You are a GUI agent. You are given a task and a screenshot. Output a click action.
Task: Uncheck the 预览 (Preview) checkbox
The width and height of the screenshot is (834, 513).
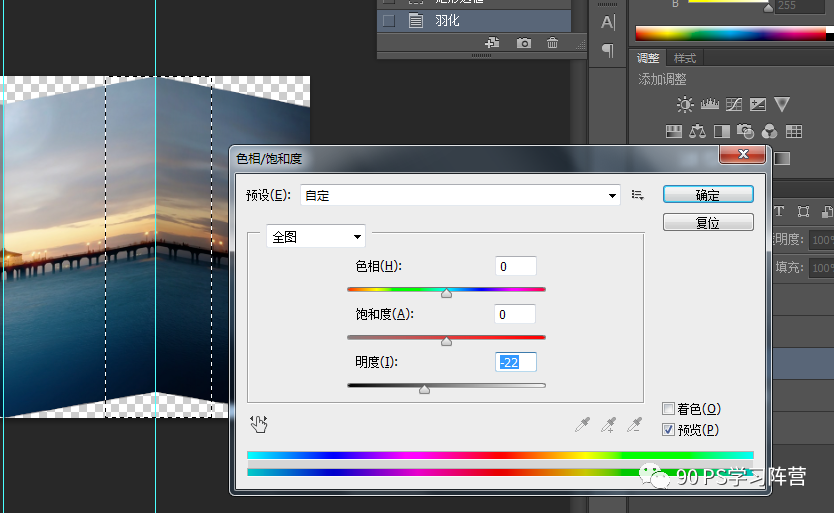669,429
